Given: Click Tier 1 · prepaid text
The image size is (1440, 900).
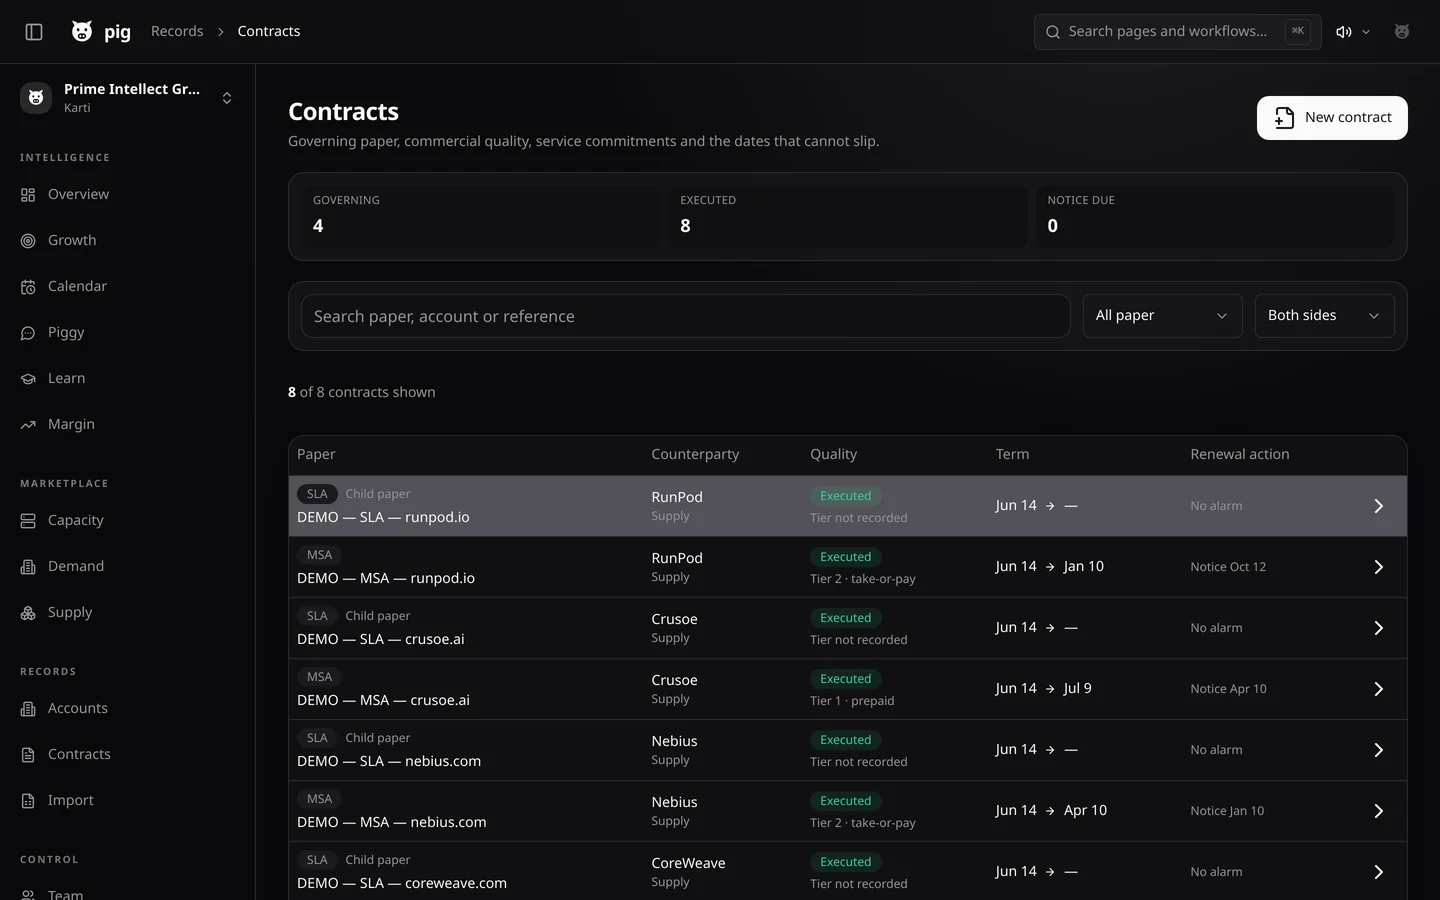Looking at the screenshot, I should coord(852,701).
